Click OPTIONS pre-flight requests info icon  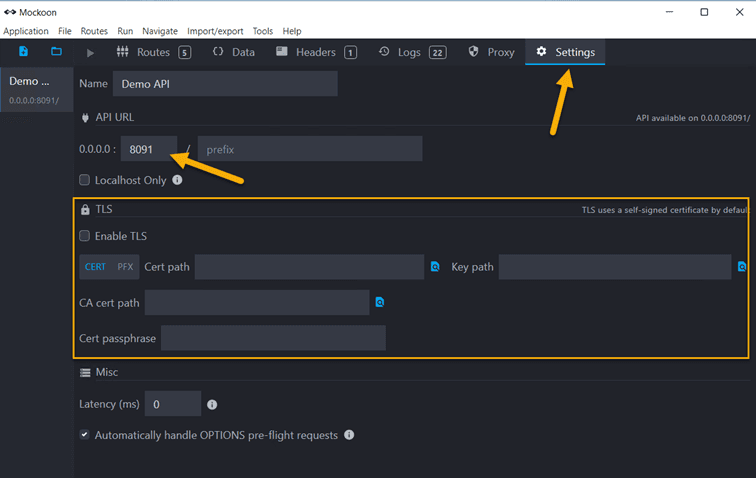pos(349,435)
